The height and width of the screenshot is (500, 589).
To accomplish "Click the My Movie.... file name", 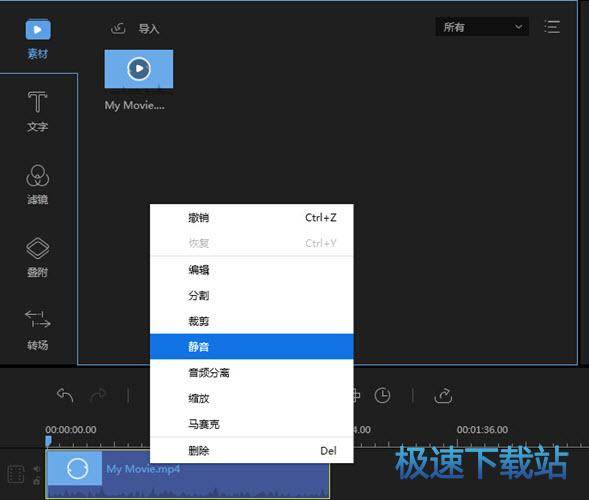I will point(134,106).
